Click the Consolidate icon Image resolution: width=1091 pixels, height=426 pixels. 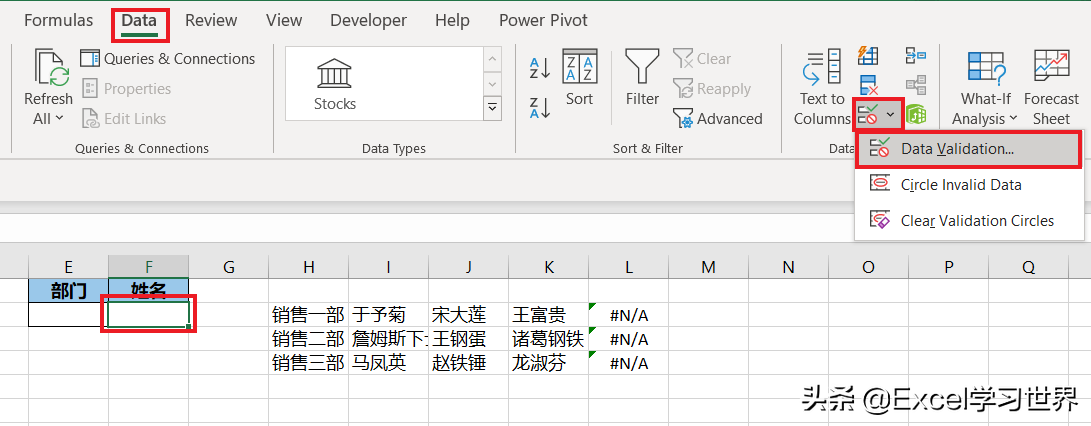pos(916,55)
